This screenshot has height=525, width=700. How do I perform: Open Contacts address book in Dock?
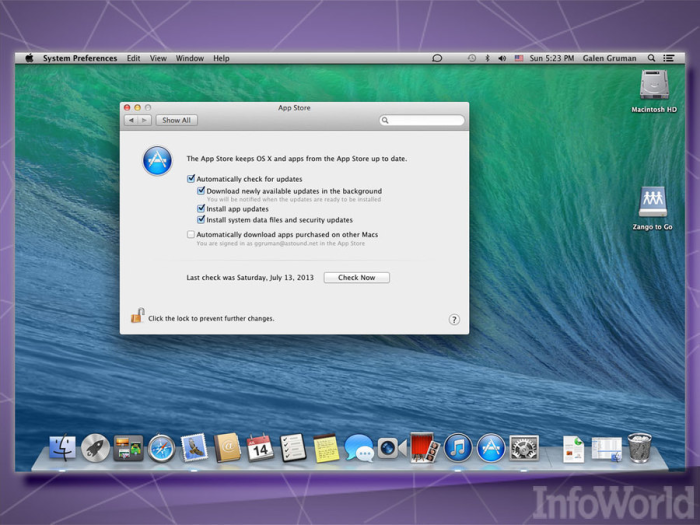pyautogui.click(x=227, y=448)
